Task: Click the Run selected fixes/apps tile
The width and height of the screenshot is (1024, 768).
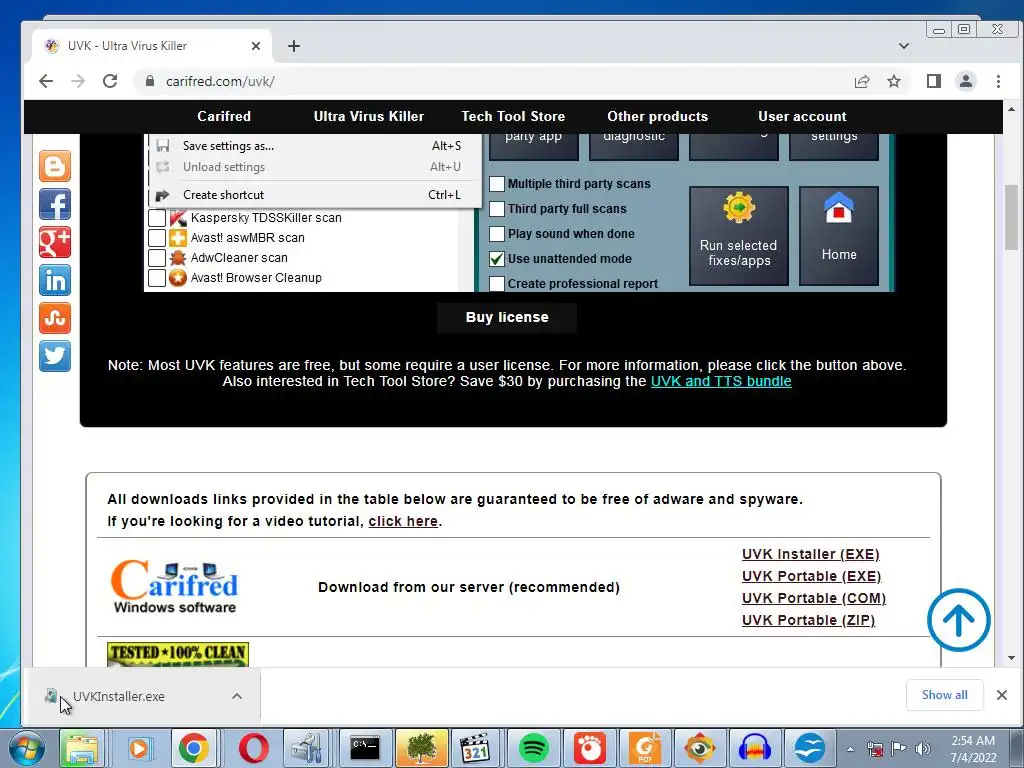Action: [x=739, y=236]
